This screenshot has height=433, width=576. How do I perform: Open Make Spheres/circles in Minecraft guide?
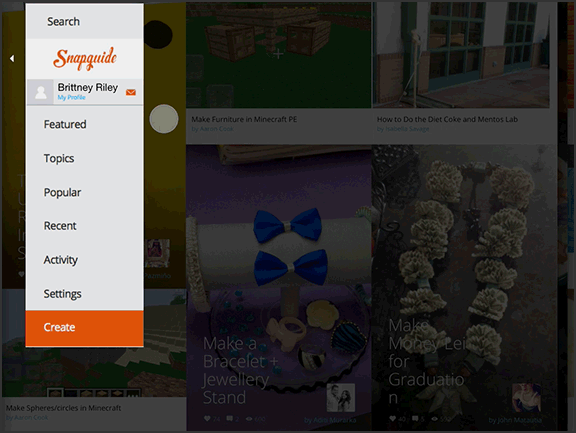coord(64,408)
